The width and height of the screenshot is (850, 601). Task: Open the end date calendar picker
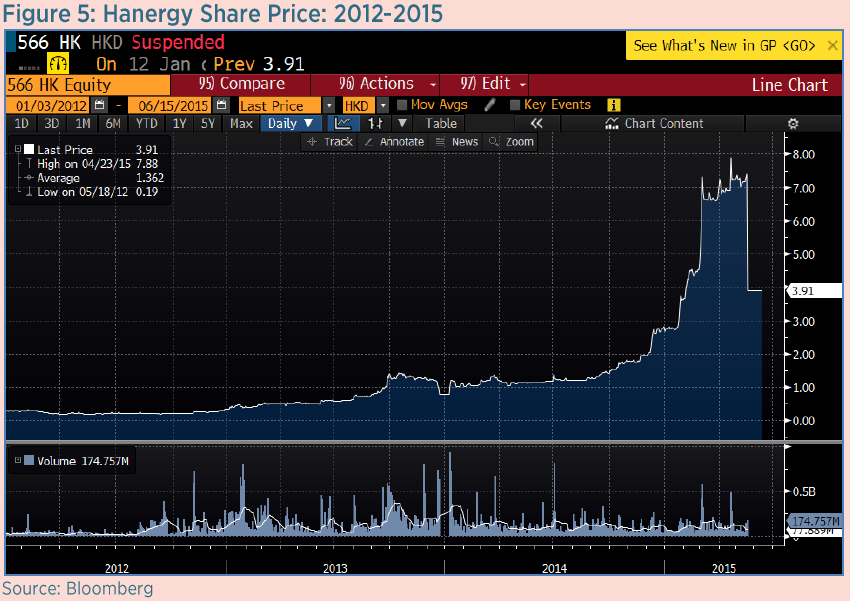point(221,105)
